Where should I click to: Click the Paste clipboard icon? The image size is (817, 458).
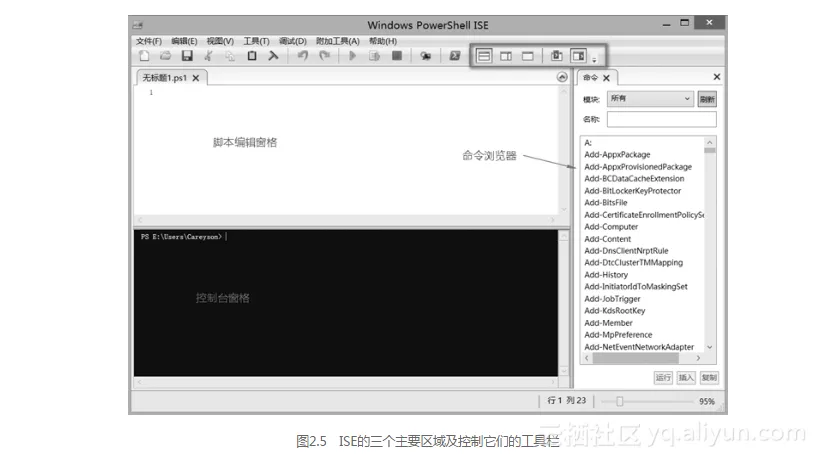[x=252, y=56]
